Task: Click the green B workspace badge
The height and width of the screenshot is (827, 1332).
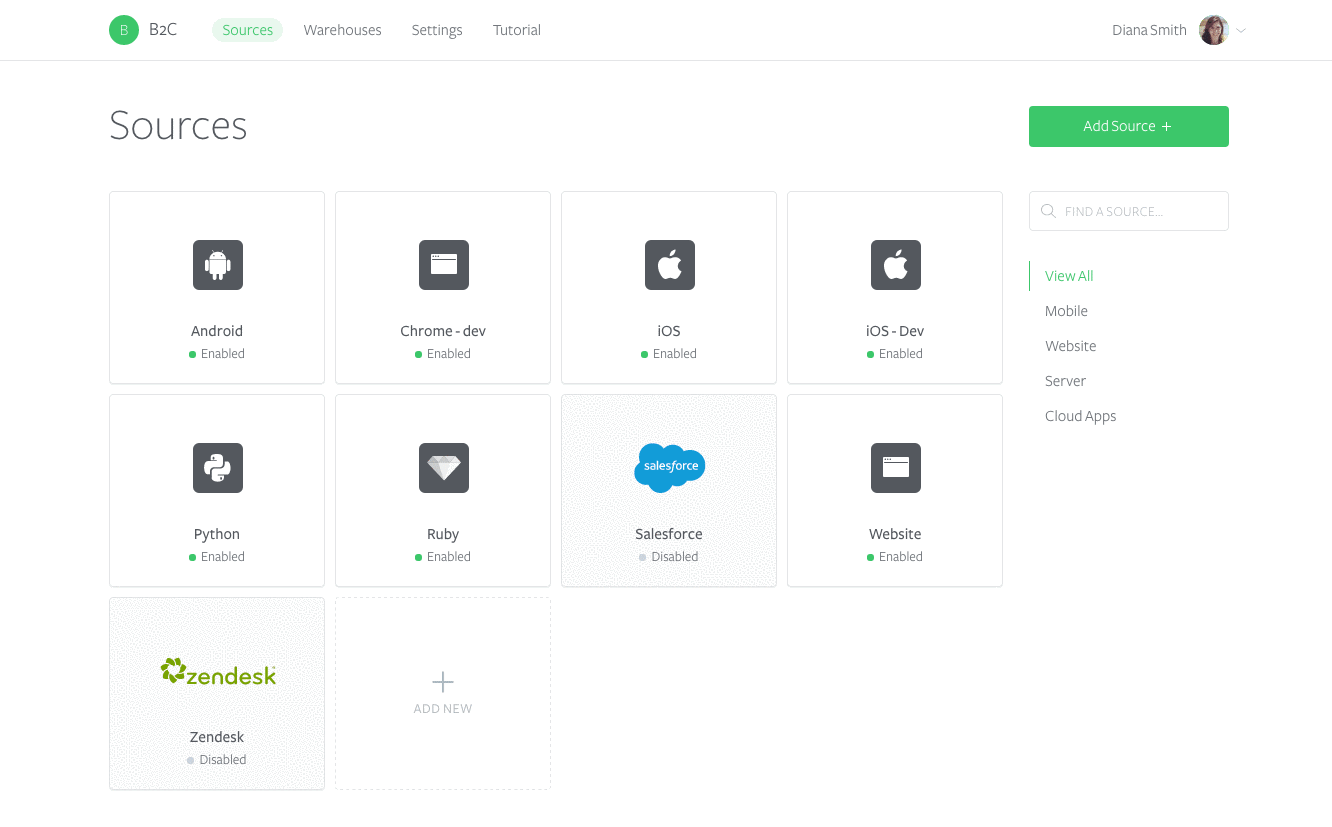Action: pyautogui.click(x=124, y=30)
